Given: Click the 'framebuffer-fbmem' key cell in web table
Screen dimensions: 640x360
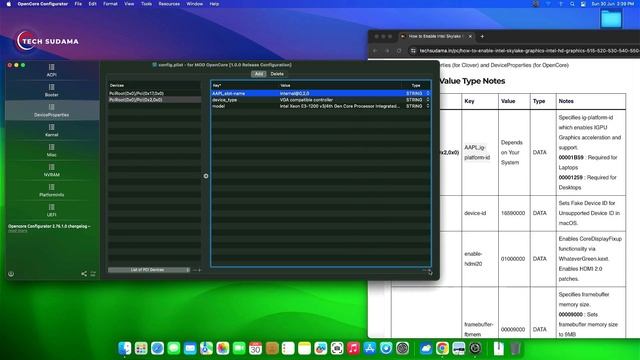Looking at the screenshot, I should point(479,329).
